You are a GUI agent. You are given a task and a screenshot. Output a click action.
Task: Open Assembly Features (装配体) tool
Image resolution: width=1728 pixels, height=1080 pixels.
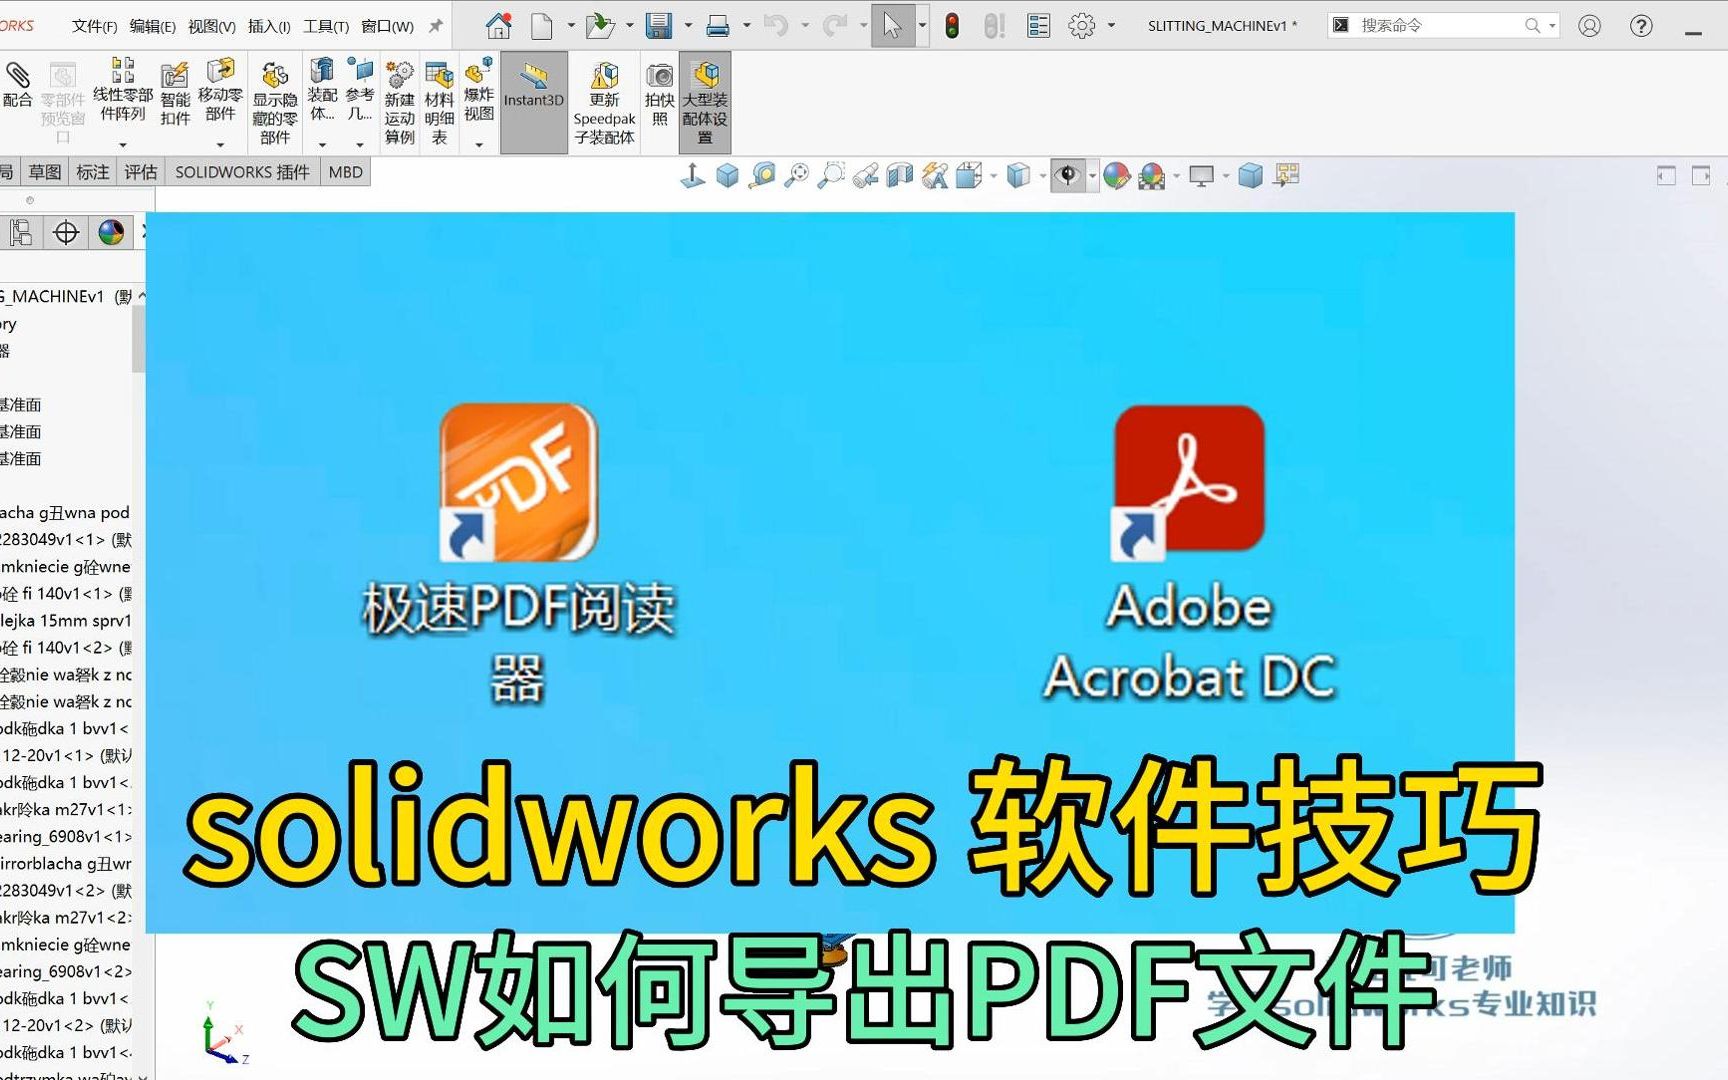click(322, 89)
